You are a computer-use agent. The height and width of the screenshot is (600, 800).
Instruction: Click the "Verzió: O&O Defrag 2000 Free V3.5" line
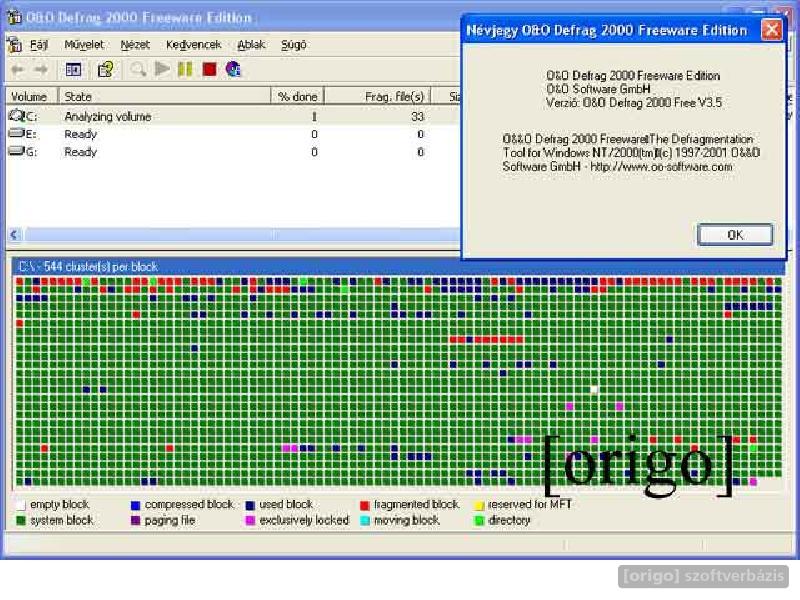click(x=634, y=103)
